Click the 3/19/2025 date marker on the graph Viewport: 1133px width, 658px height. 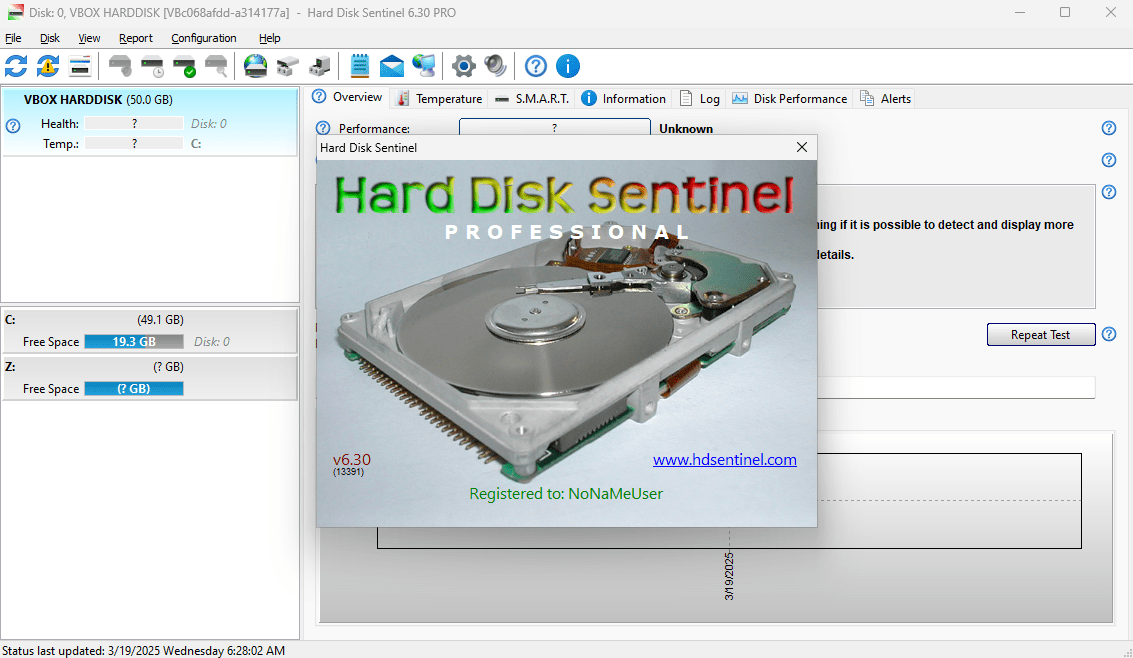pyautogui.click(x=729, y=576)
